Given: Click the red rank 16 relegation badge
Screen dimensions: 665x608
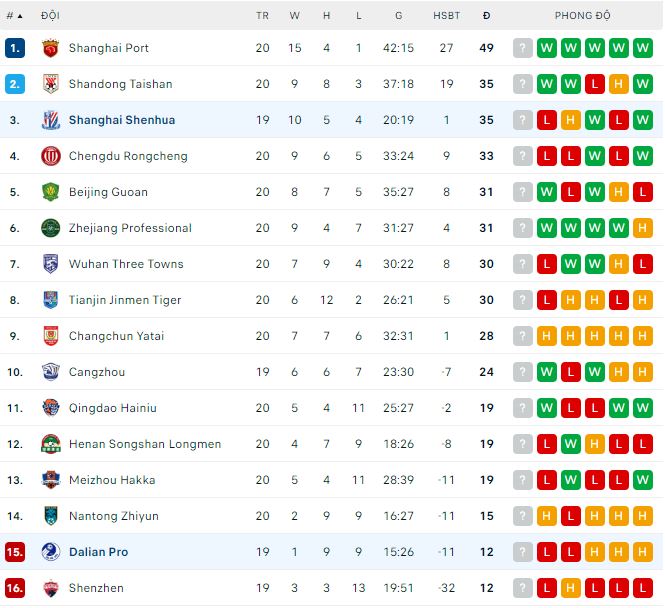Looking at the screenshot, I should click(14, 588).
